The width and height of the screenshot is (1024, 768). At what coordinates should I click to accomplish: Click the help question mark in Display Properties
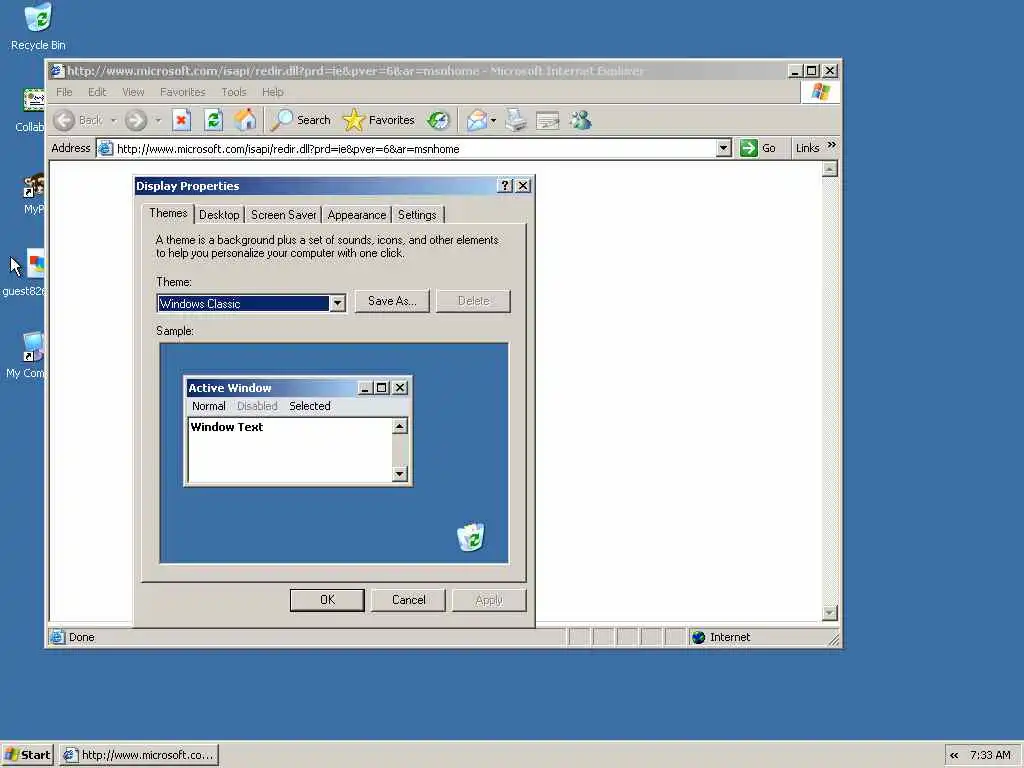(505, 186)
